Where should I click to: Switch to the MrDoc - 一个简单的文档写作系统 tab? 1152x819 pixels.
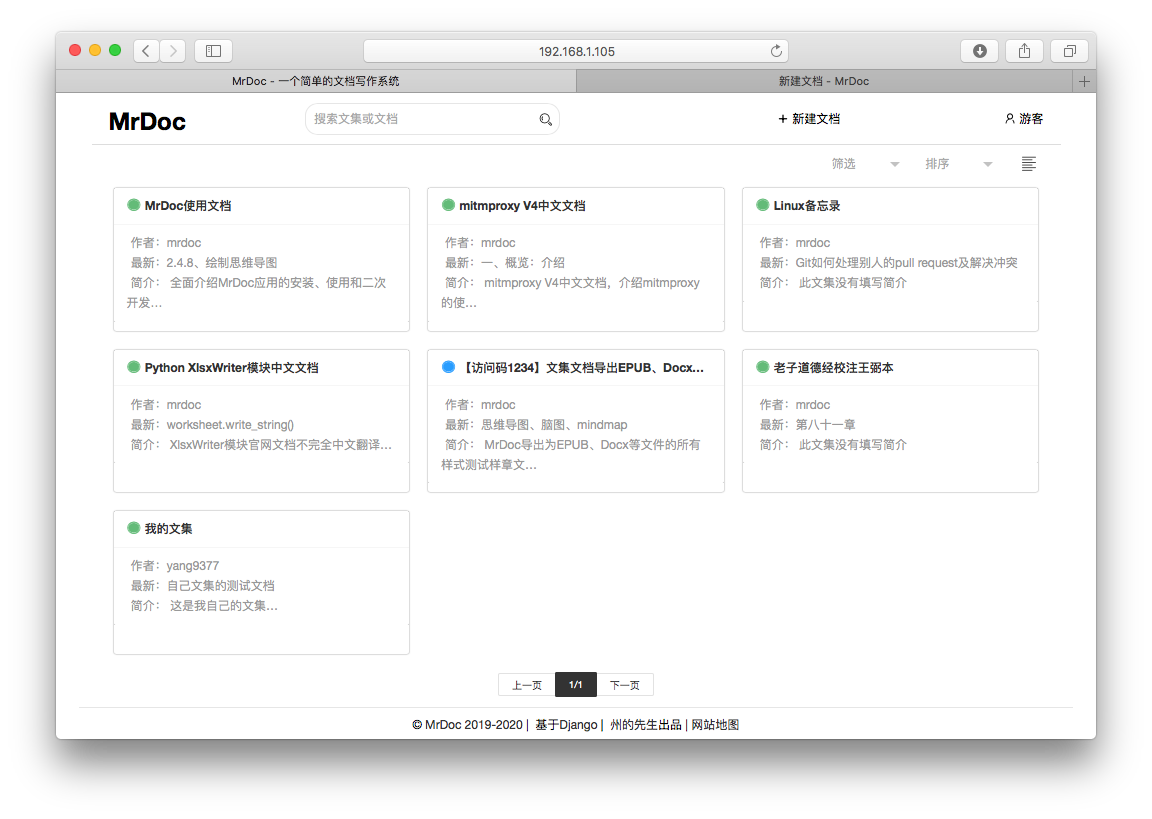(x=316, y=82)
